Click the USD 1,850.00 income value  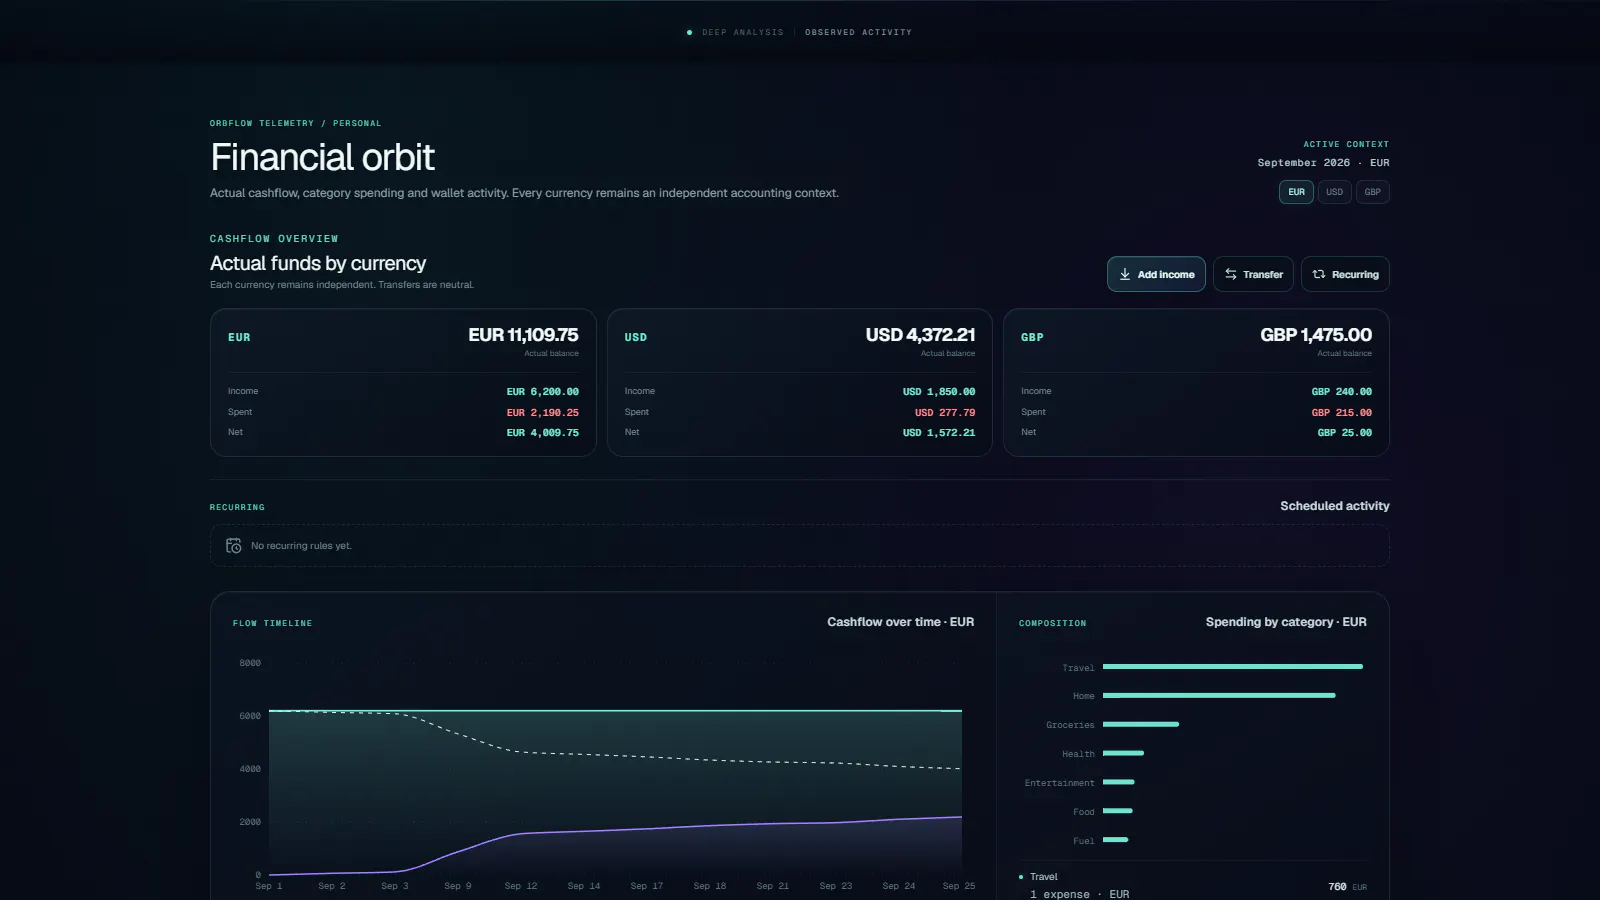pyautogui.click(x=939, y=392)
